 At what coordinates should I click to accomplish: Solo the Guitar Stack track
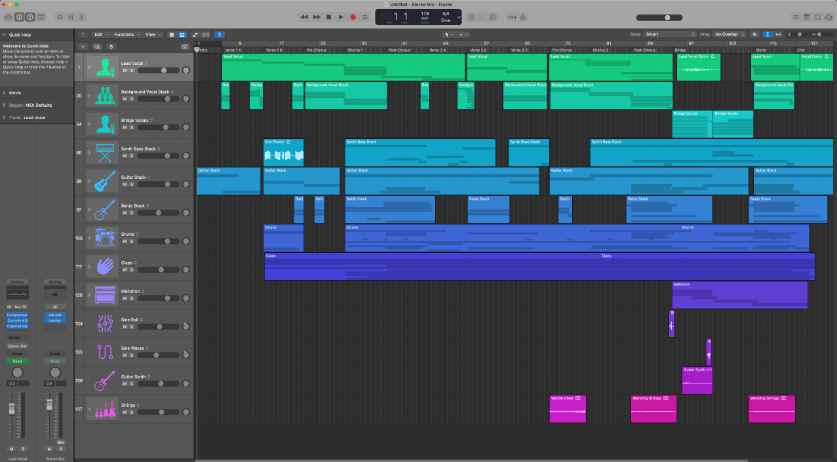point(132,184)
